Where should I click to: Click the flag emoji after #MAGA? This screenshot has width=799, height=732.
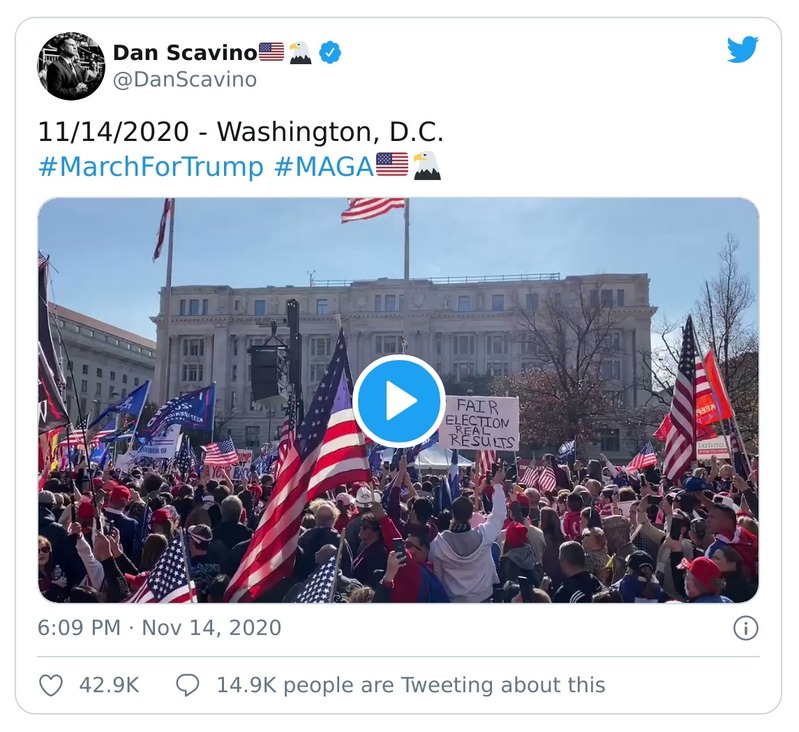[392, 165]
